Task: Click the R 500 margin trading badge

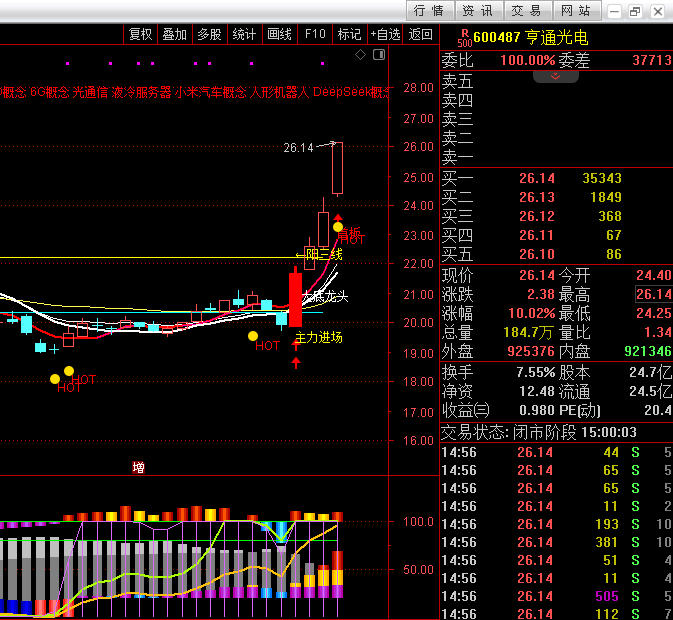Action: pyautogui.click(x=464, y=38)
